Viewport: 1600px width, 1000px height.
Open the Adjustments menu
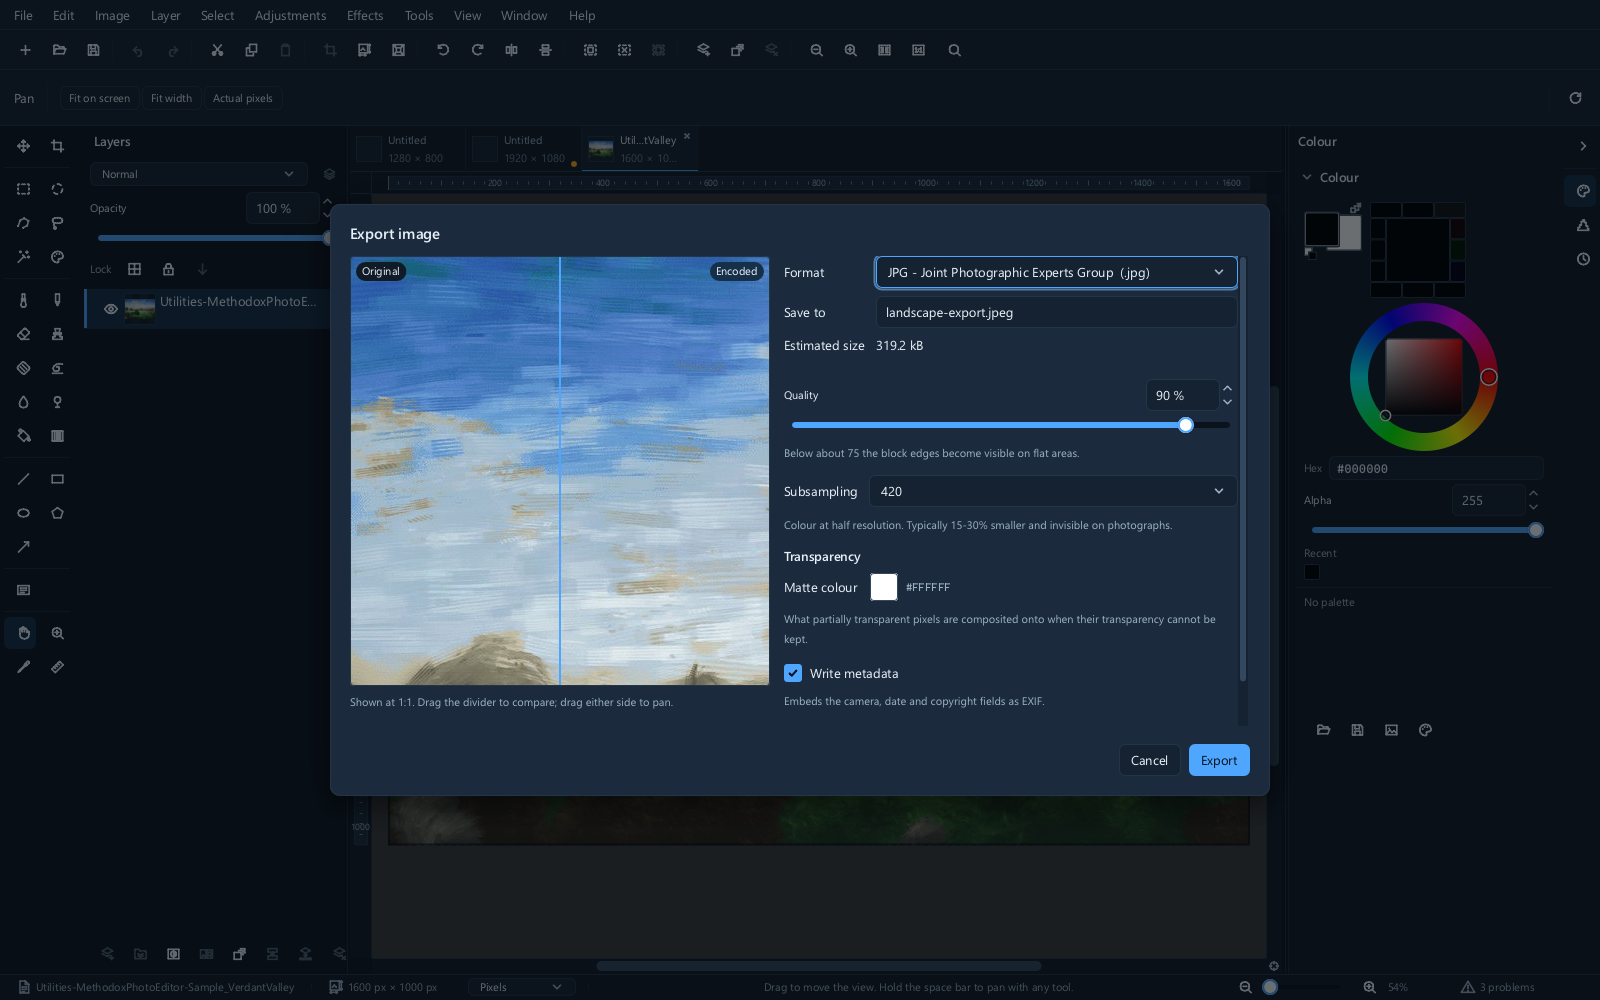coord(290,16)
